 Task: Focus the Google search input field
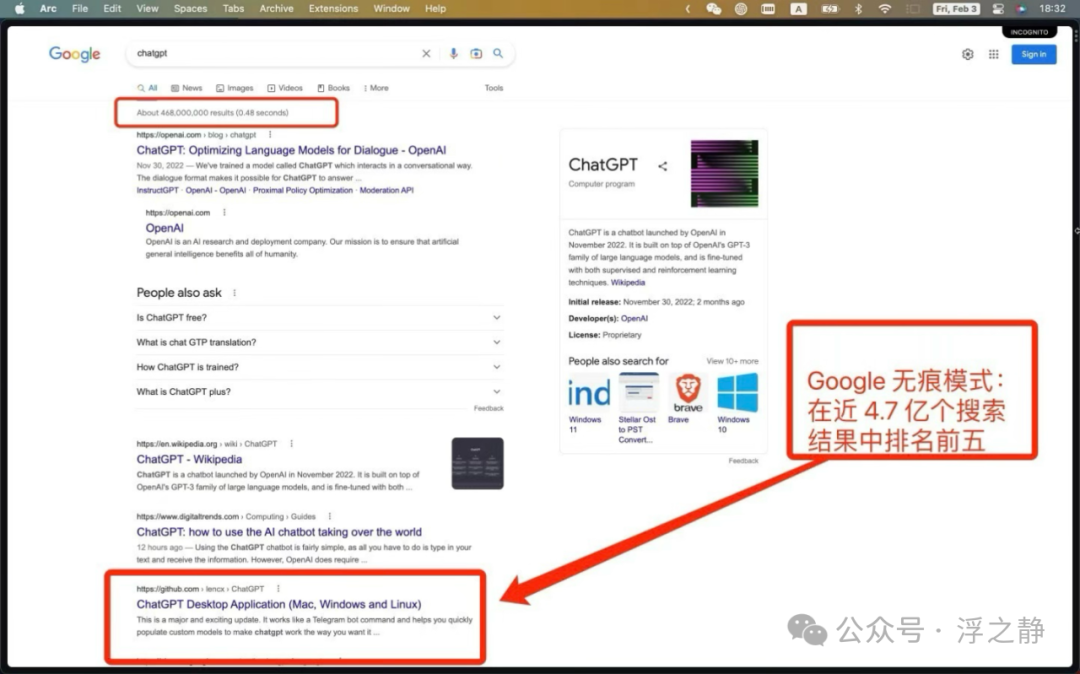(276, 54)
